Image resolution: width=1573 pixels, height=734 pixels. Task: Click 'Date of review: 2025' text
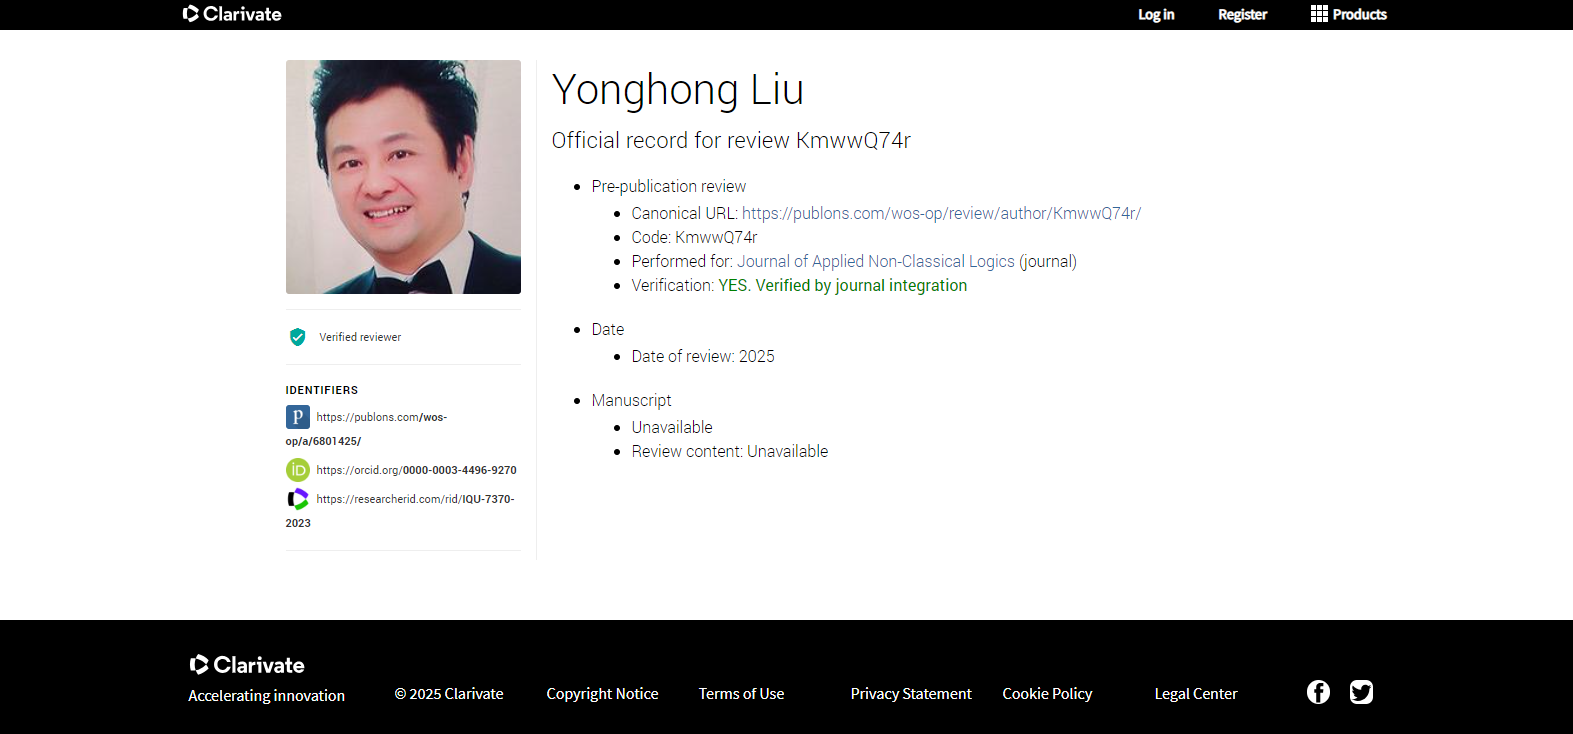tap(703, 356)
